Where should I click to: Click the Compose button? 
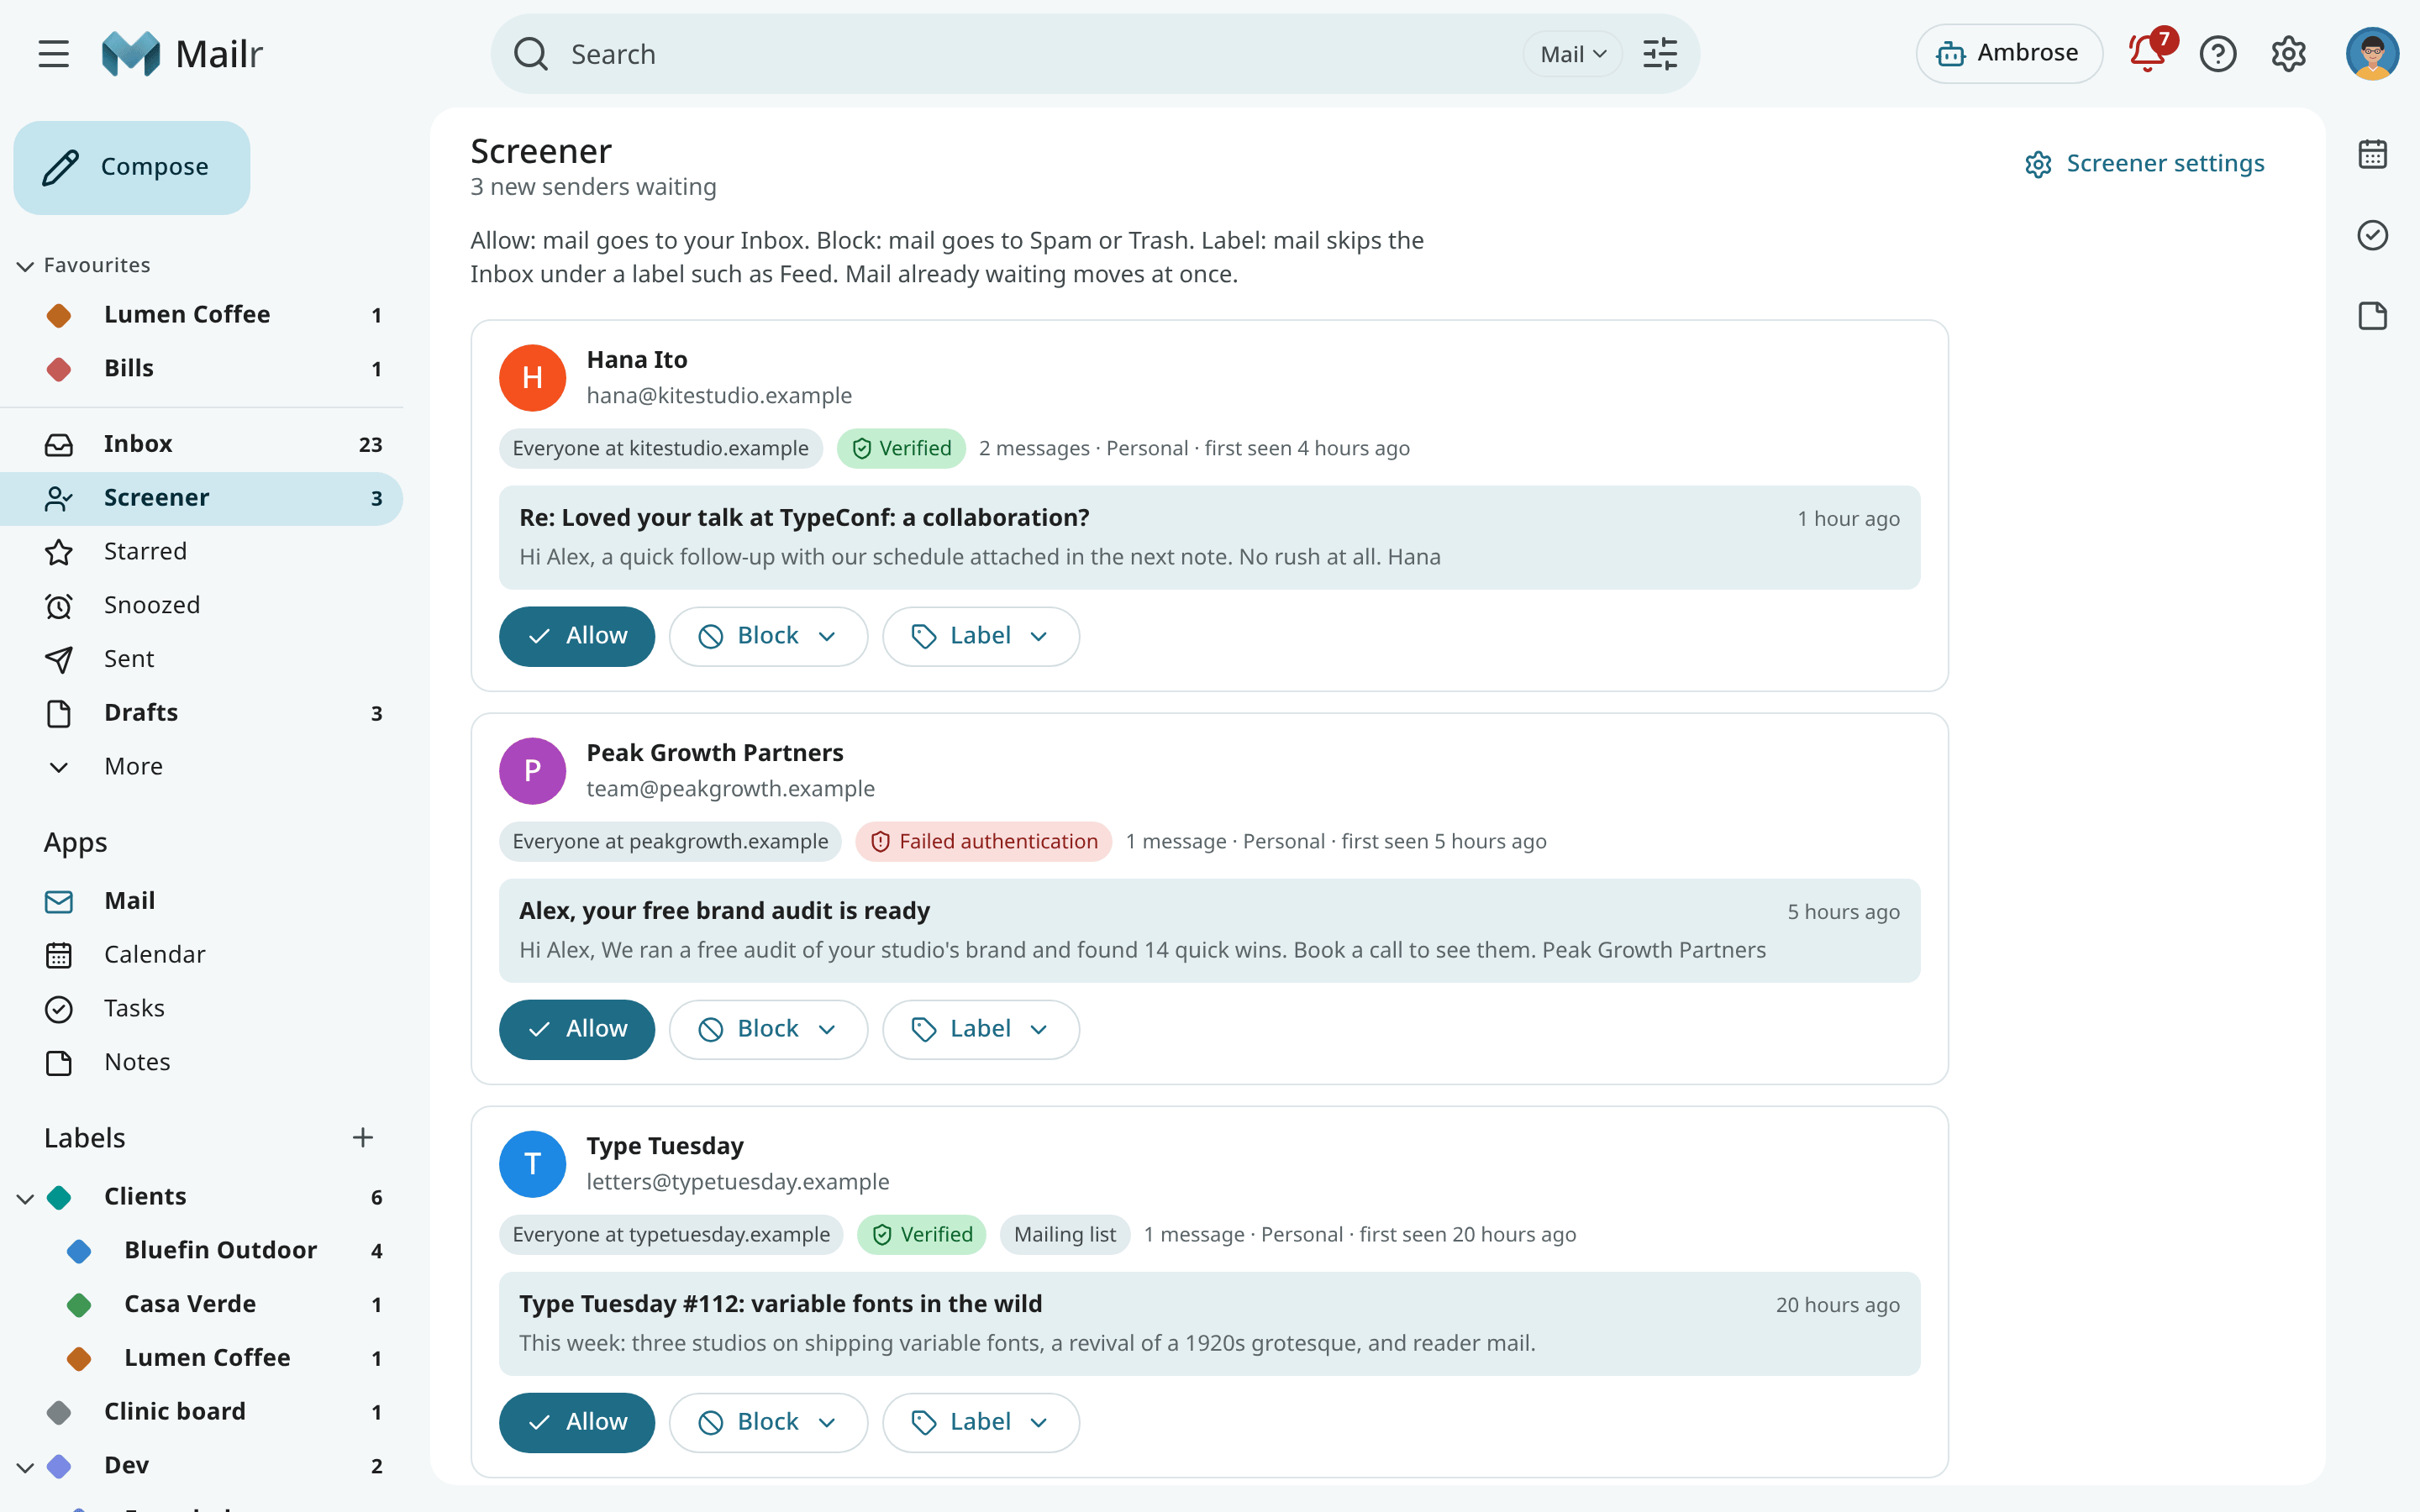[132, 167]
